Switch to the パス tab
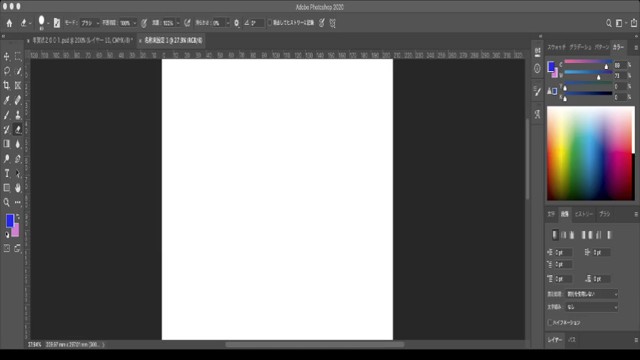The image size is (640, 360). [x=572, y=340]
